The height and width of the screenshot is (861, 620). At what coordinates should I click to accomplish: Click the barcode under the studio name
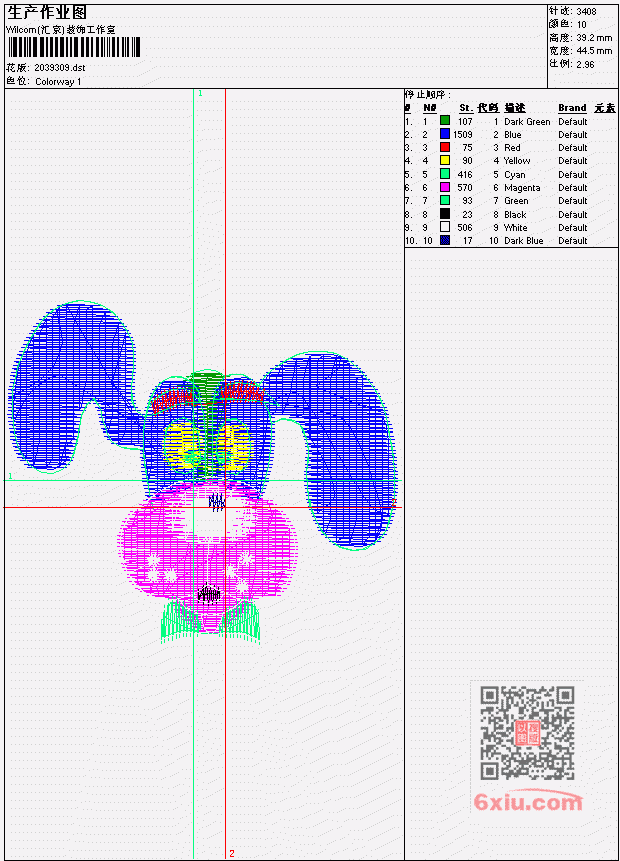click(x=74, y=47)
